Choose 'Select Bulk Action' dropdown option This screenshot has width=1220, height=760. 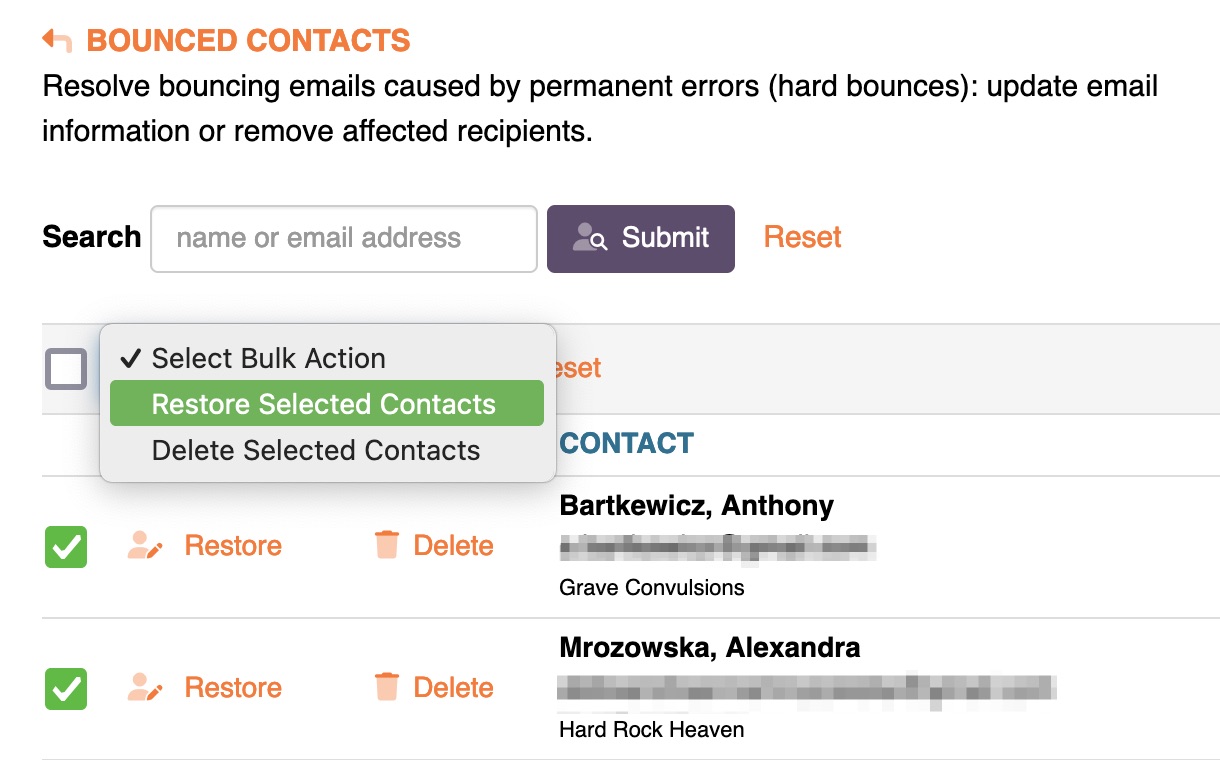click(x=268, y=359)
